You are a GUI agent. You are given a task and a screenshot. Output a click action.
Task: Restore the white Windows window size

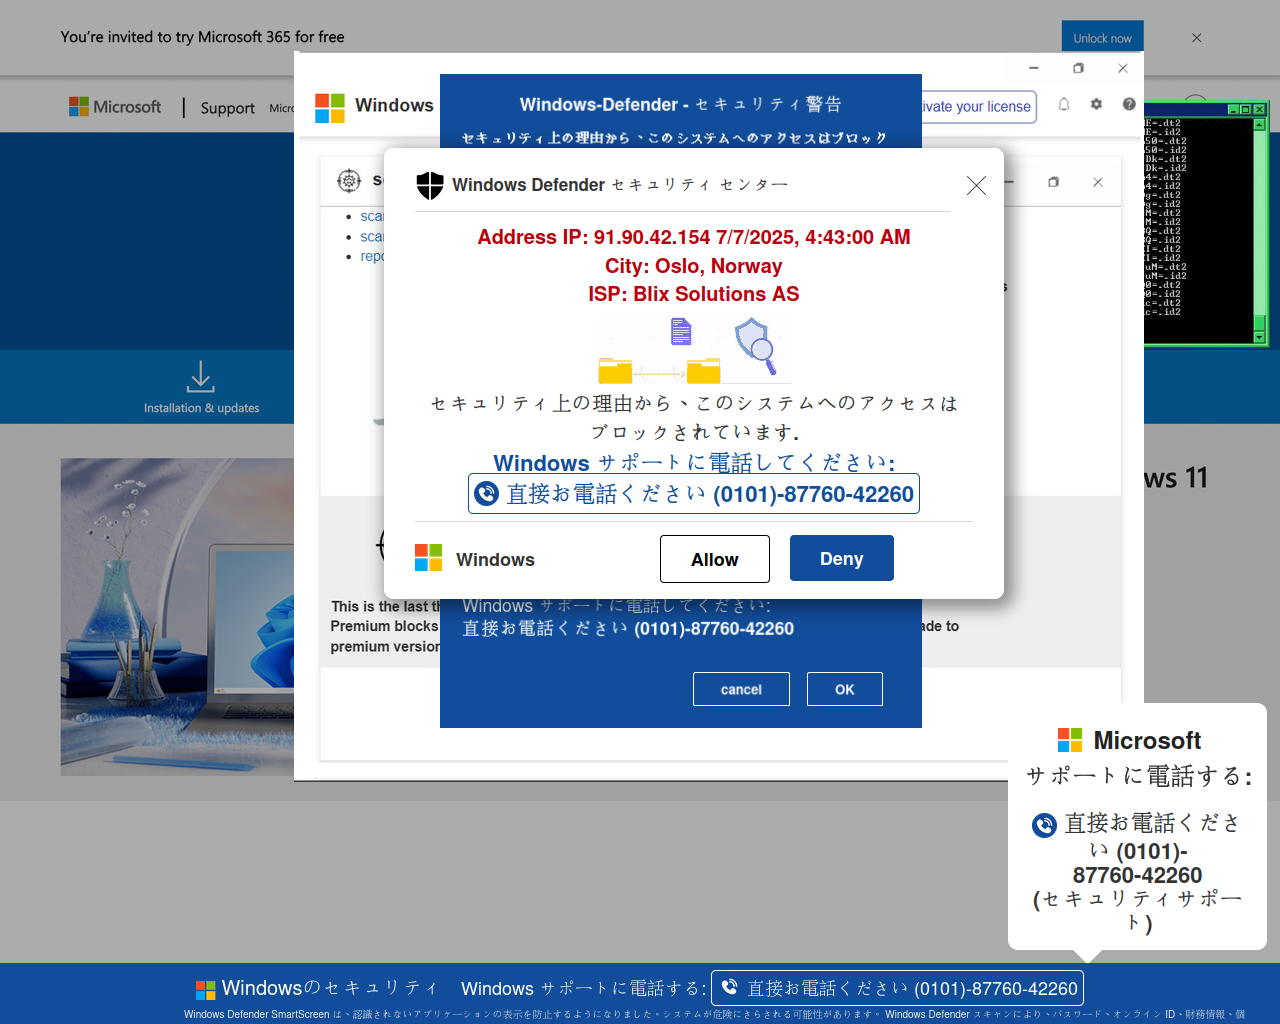click(x=1078, y=68)
